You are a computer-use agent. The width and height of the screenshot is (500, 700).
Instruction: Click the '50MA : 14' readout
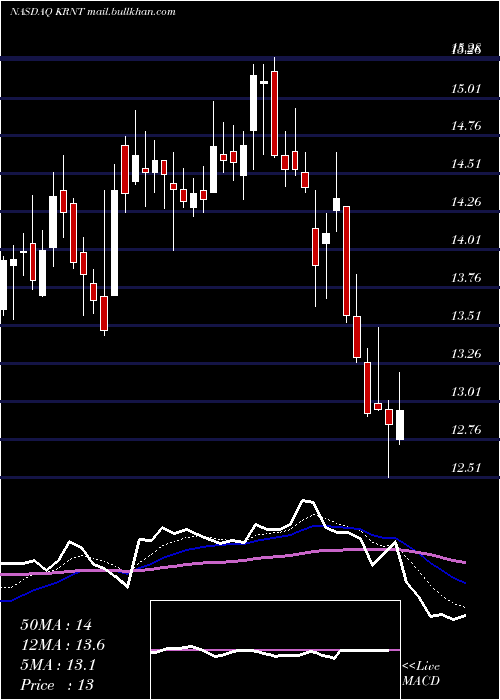(56, 625)
